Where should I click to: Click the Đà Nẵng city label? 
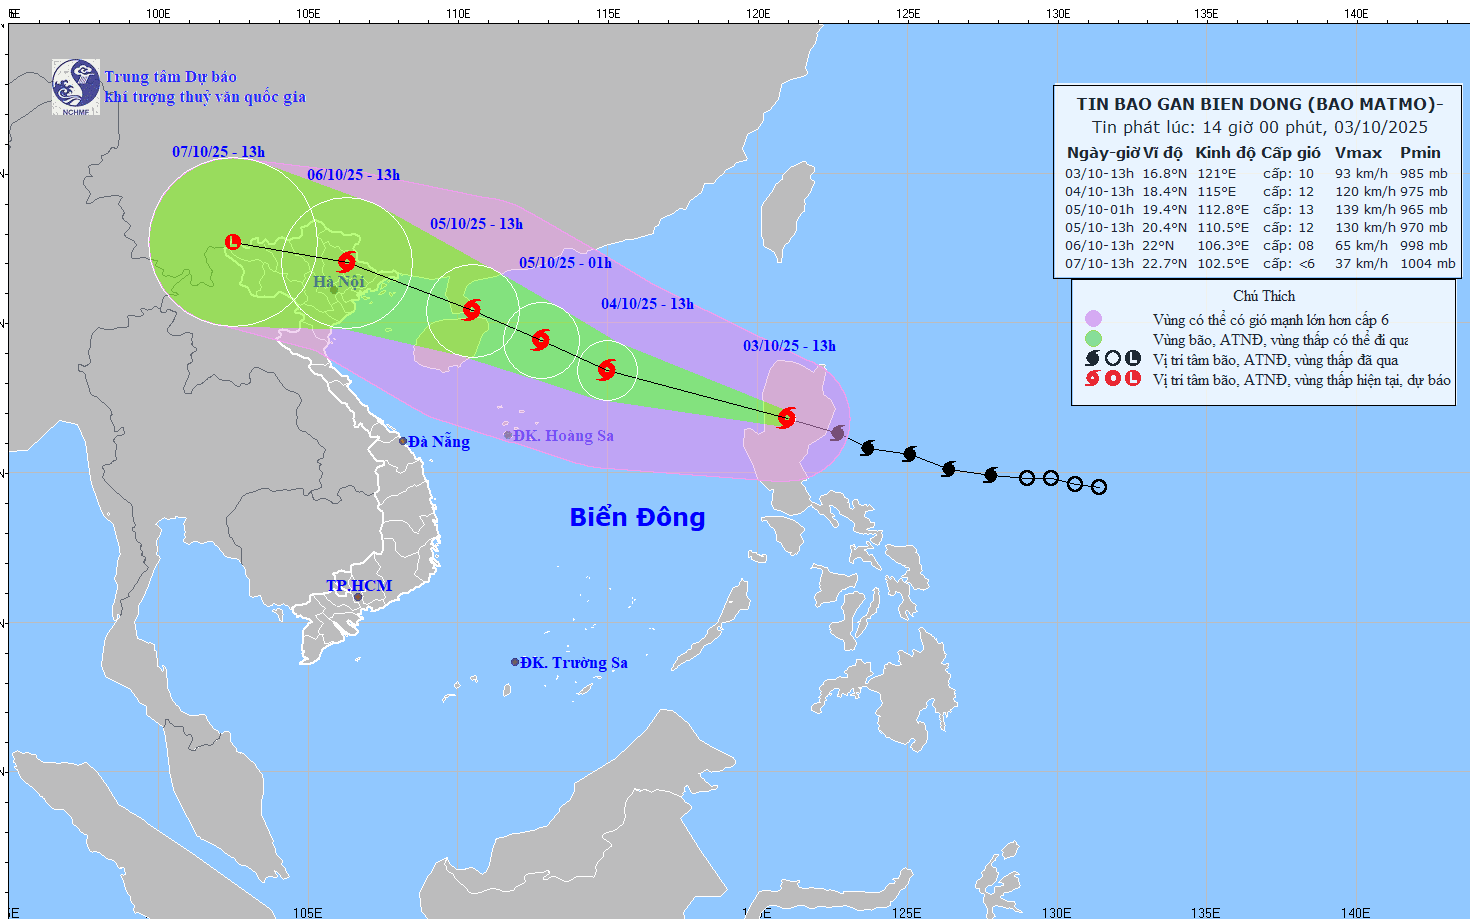coord(438,442)
